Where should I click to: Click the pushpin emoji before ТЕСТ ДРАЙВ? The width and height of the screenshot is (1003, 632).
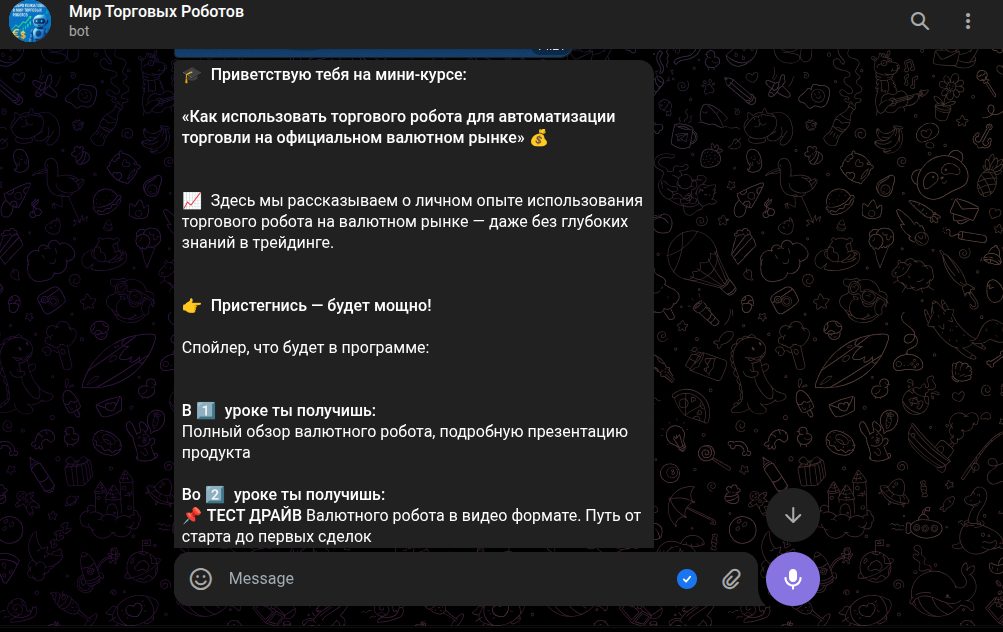(x=191, y=516)
